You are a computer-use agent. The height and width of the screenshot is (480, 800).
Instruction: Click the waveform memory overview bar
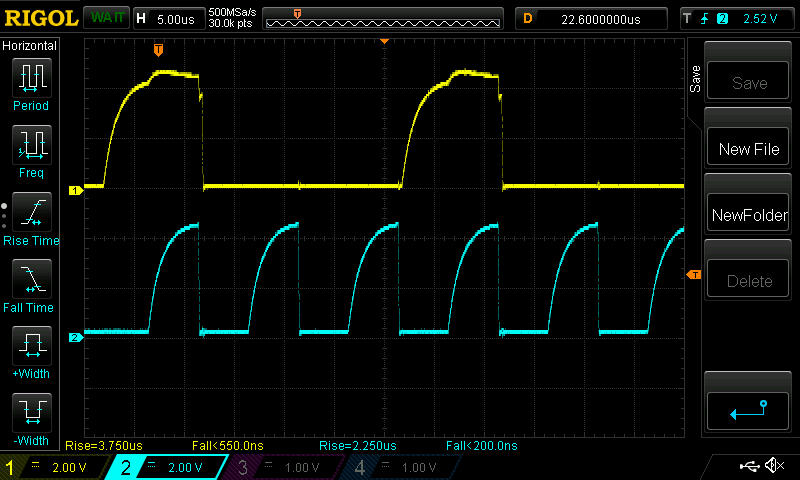[383, 19]
